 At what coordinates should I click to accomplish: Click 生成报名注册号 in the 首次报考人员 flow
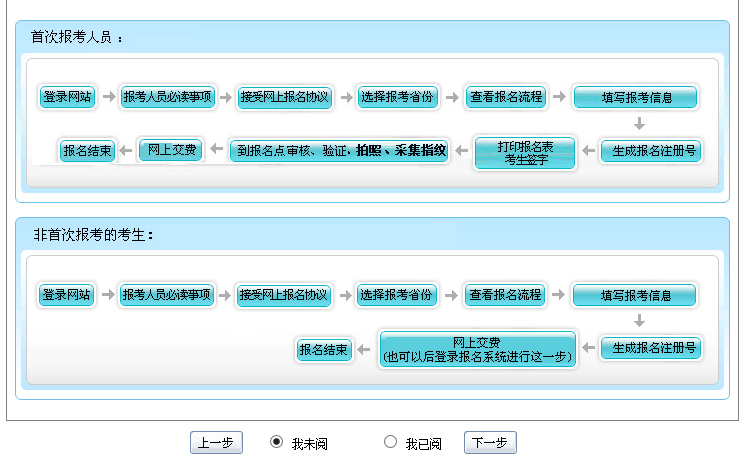click(x=650, y=152)
